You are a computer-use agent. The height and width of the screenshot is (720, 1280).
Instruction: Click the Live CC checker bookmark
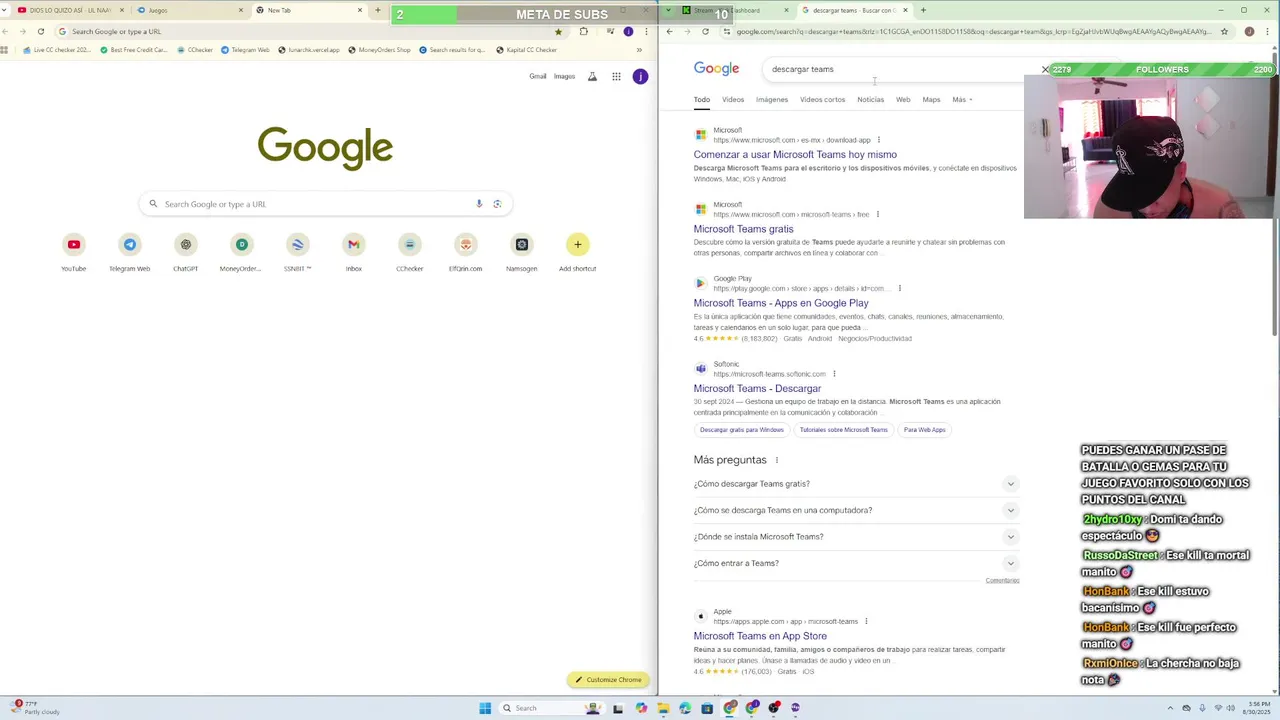pyautogui.click(x=56, y=49)
